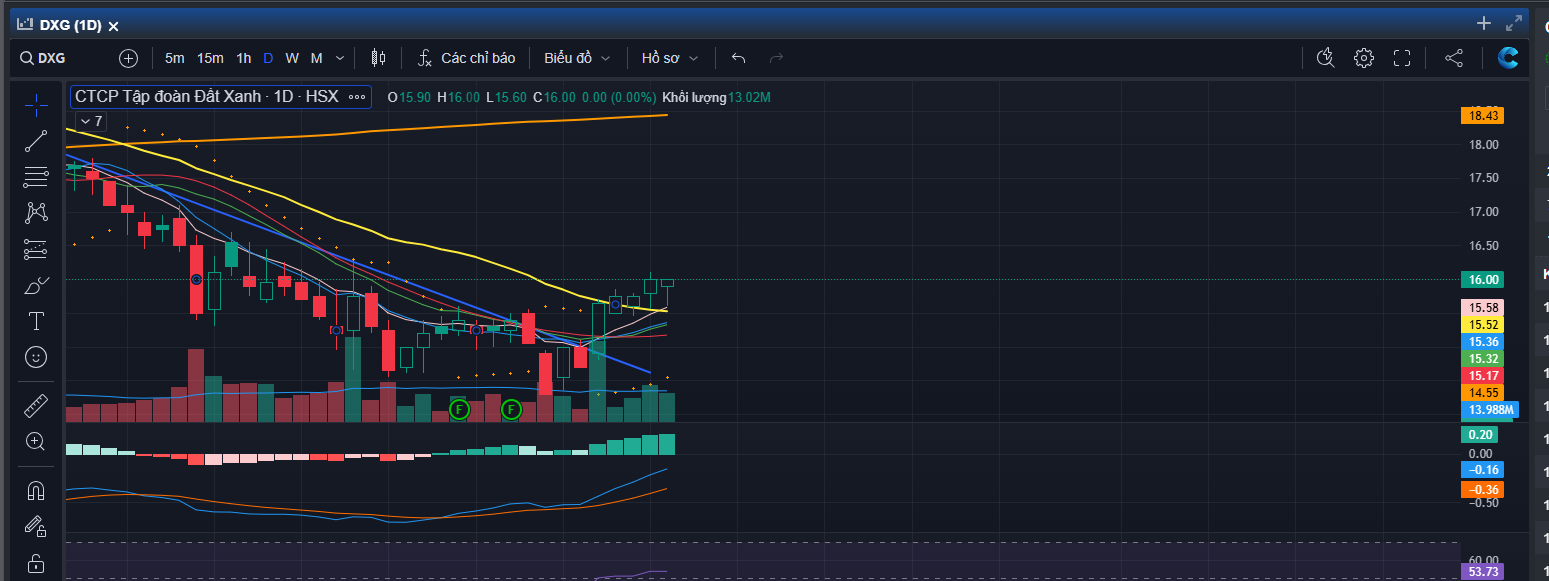Toggle magnet mode for drawings

pyautogui.click(x=37, y=490)
